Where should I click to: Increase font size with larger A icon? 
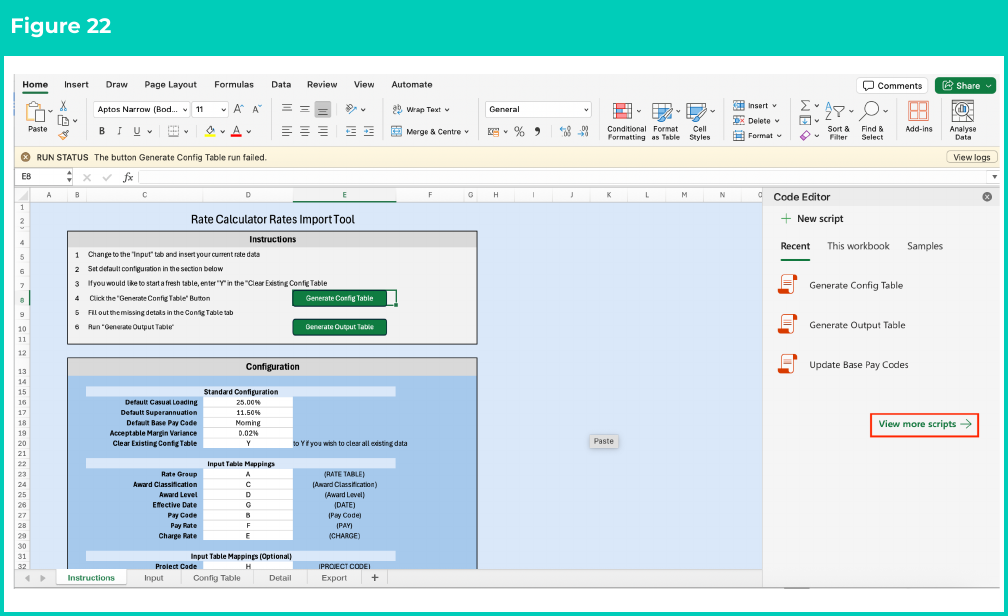pyautogui.click(x=238, y=109)
